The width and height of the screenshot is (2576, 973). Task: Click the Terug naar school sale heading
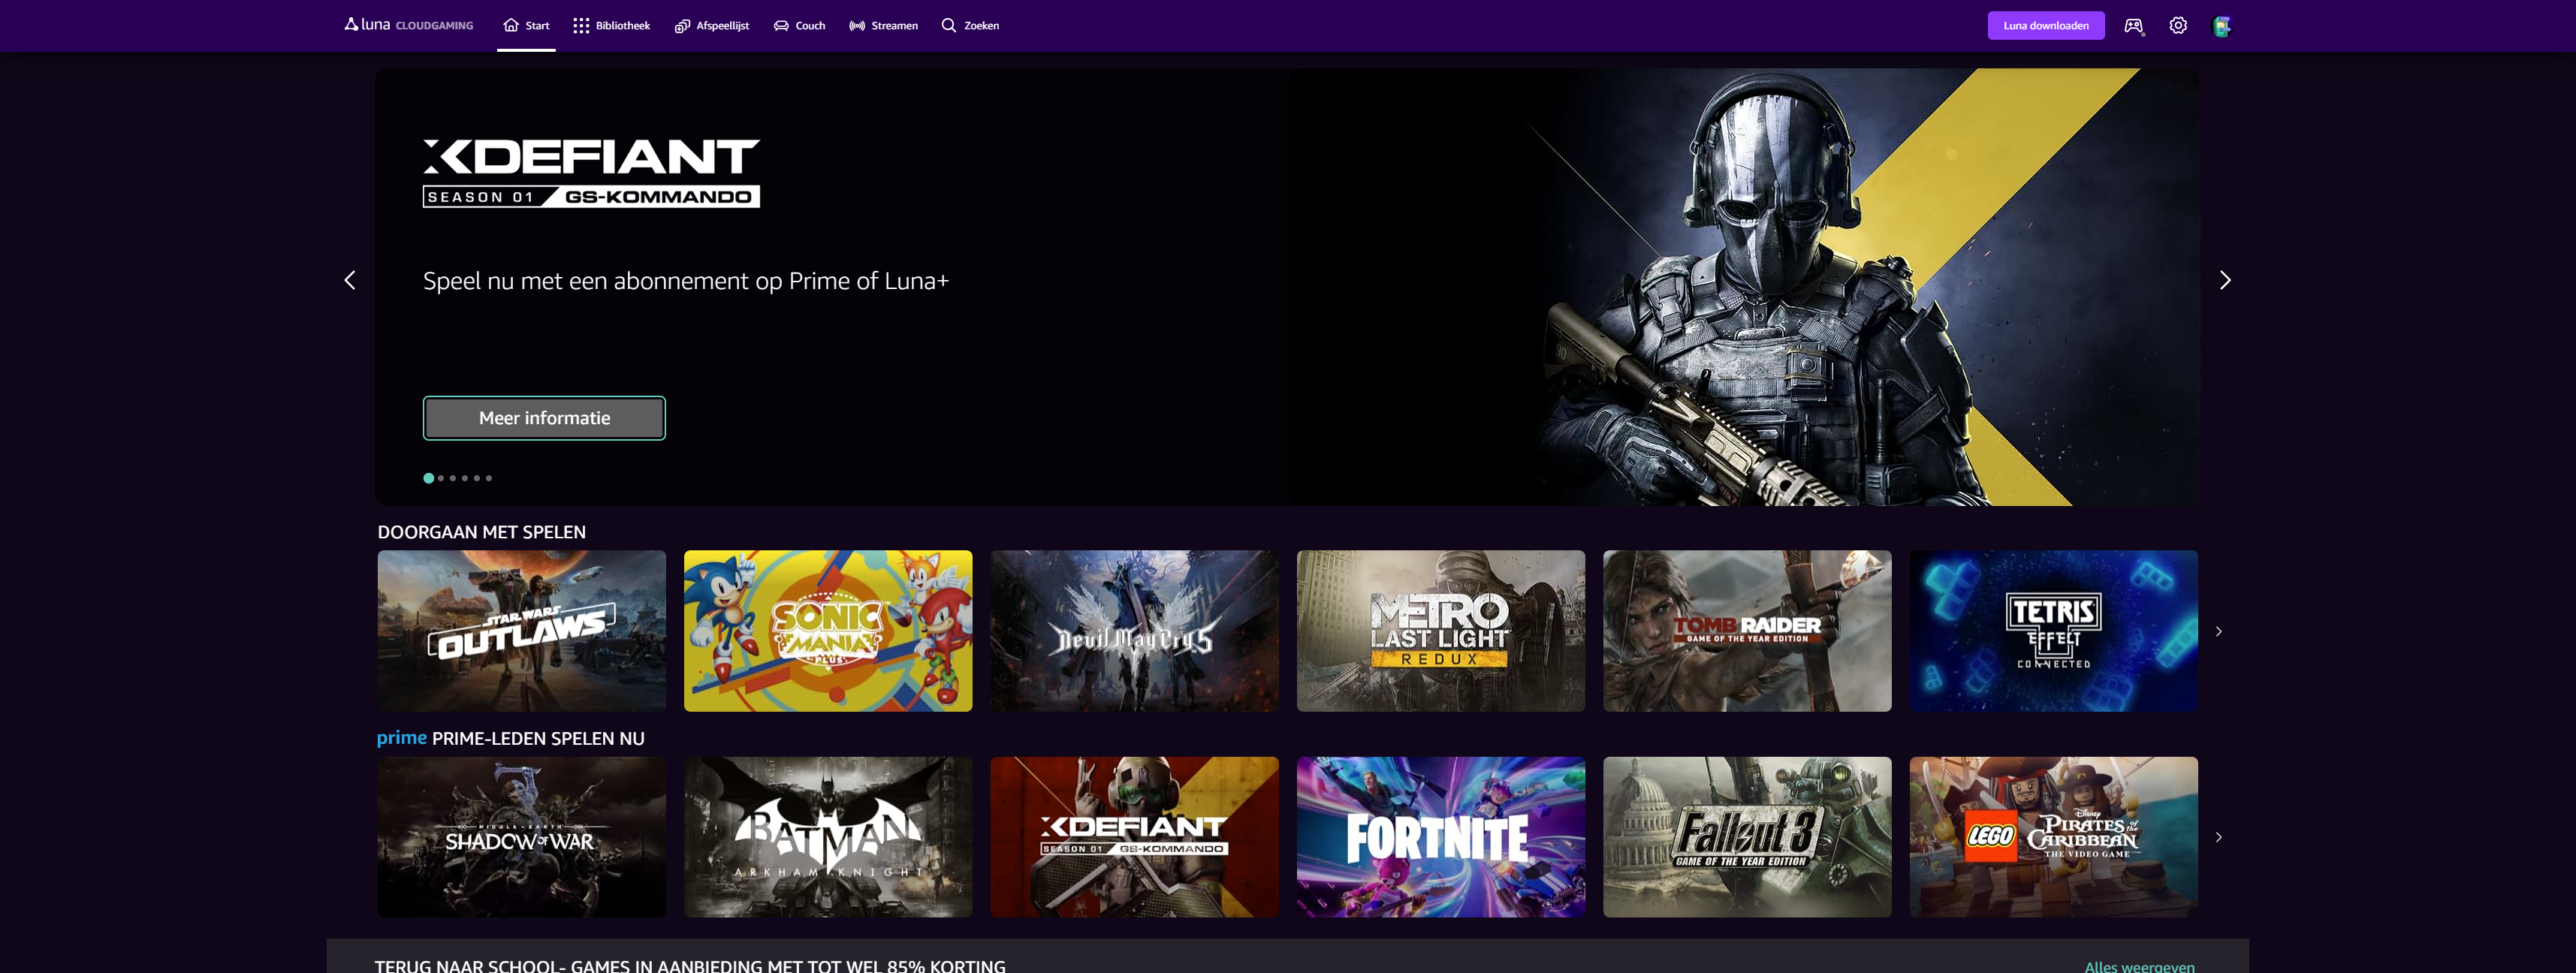[x=690, y=965]
